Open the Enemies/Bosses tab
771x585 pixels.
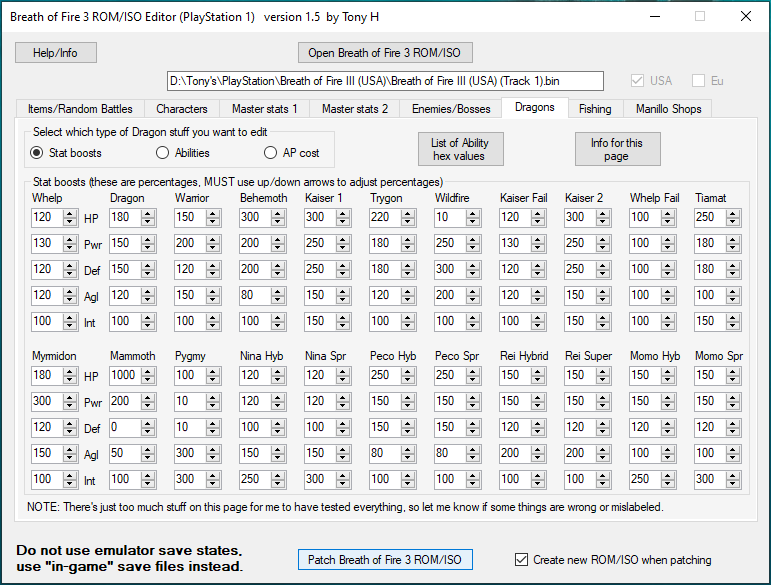(x=451, y=108)
